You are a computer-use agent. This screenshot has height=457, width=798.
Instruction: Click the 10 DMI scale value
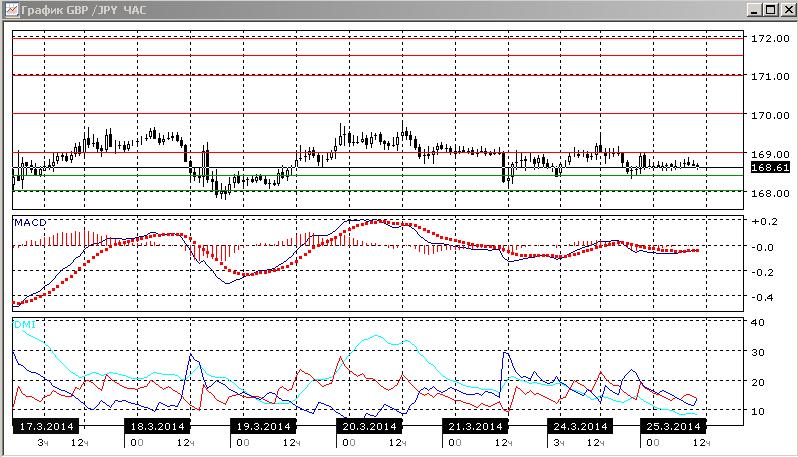[x=758, y=411]
